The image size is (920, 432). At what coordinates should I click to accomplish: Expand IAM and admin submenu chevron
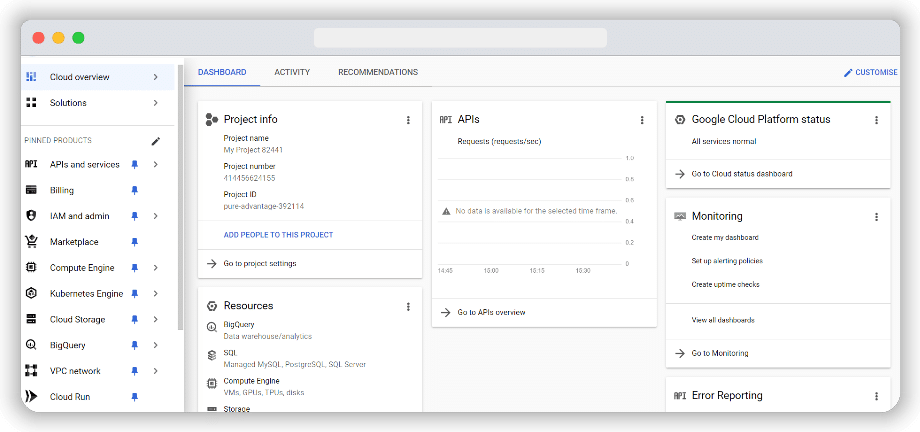coord(155,217)
